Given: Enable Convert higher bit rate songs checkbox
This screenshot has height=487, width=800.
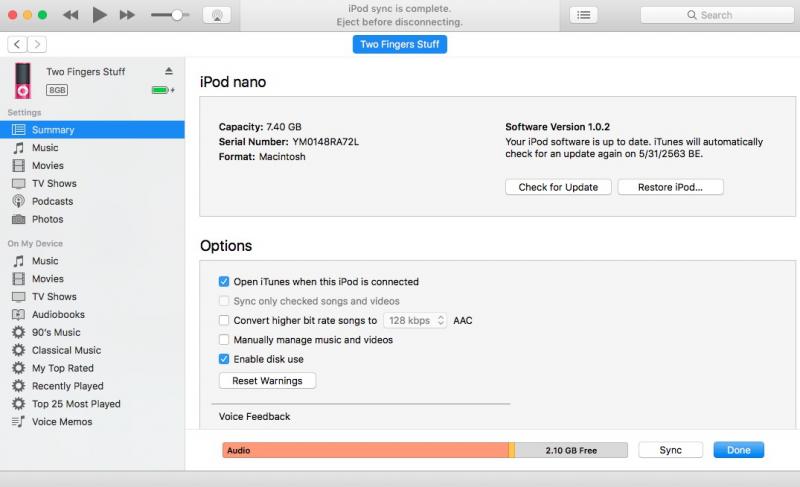Looking at the screenshot, I should click(224, 320).
